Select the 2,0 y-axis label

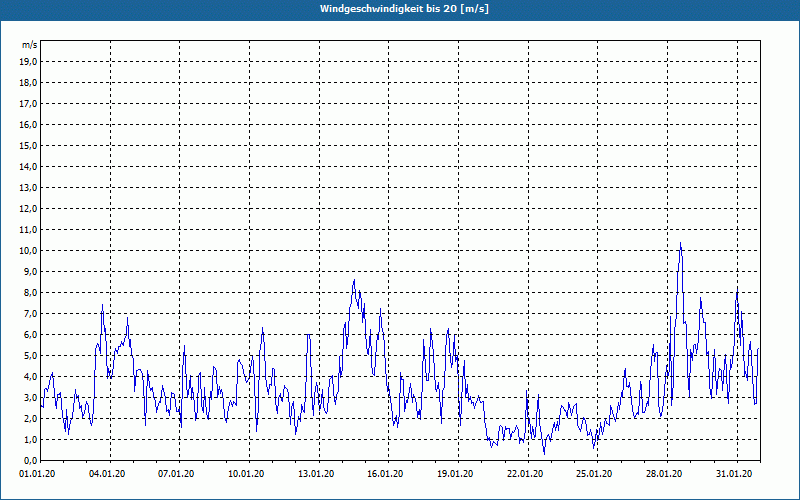click(30, 418)
